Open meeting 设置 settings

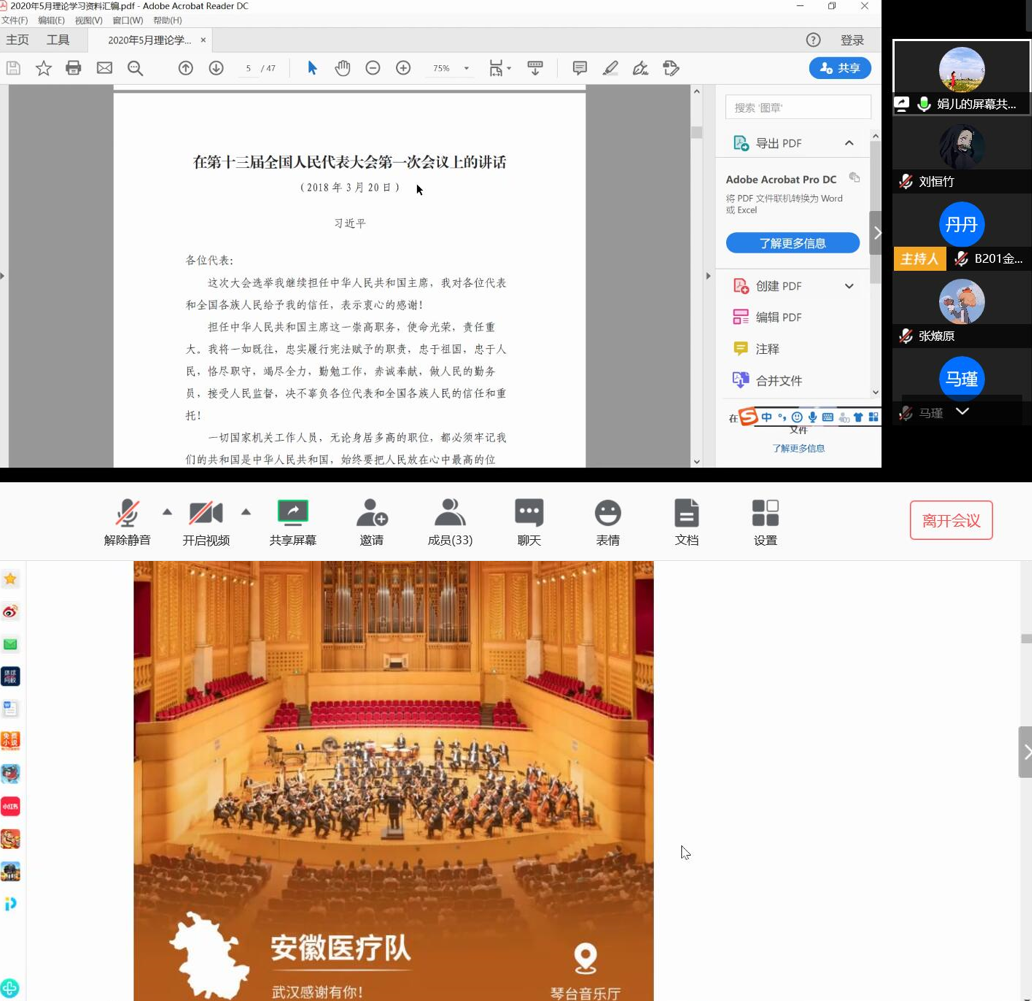click(765, 522)
